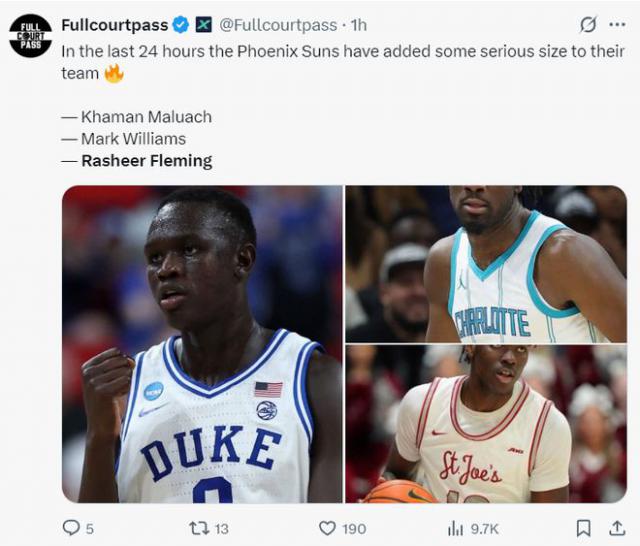View post analytics showing 9.7K views
This screenshot has height=546, width=640.
click(456, 527)
